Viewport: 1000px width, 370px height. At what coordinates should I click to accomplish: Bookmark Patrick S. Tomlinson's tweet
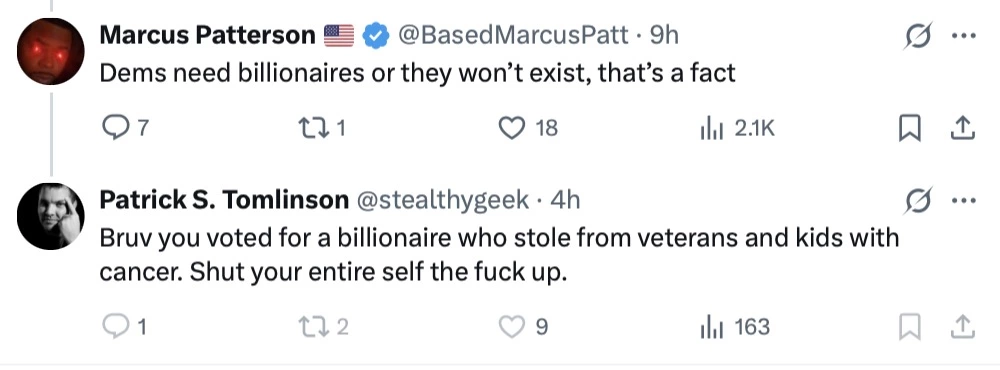[x=909, y=327]
